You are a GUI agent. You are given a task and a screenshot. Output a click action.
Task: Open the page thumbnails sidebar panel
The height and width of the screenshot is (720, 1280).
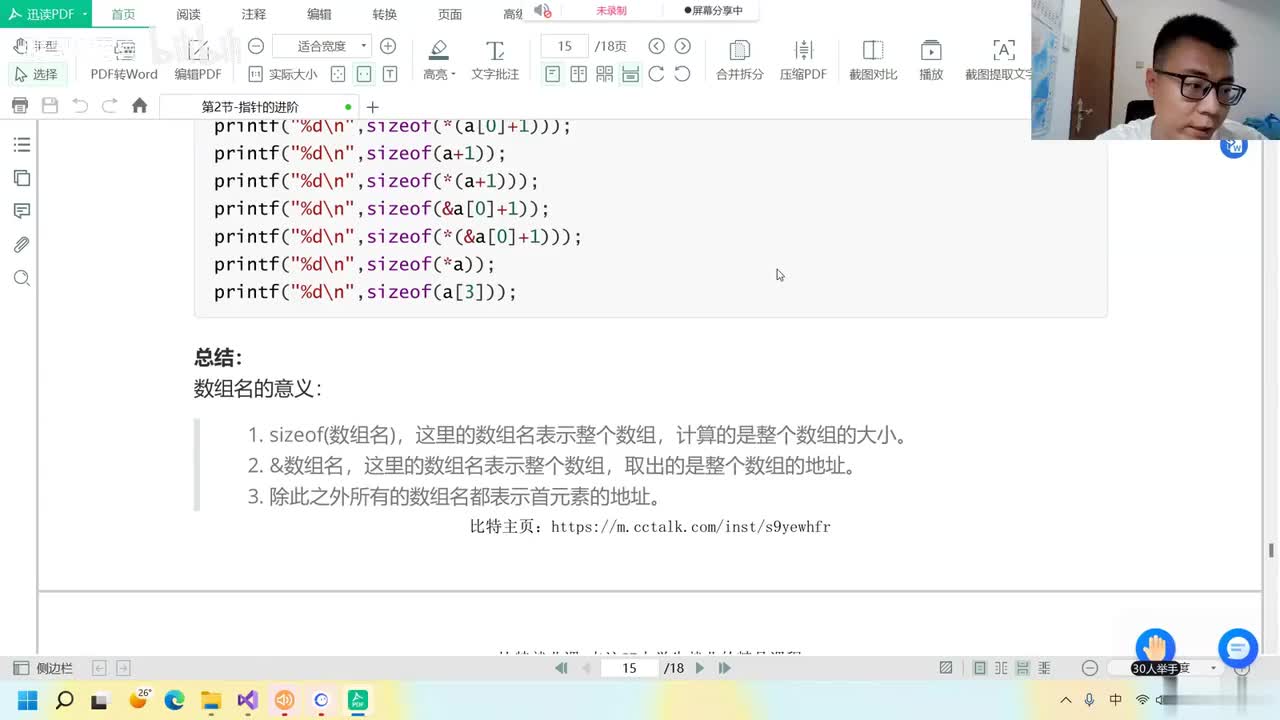click(22, 178)
